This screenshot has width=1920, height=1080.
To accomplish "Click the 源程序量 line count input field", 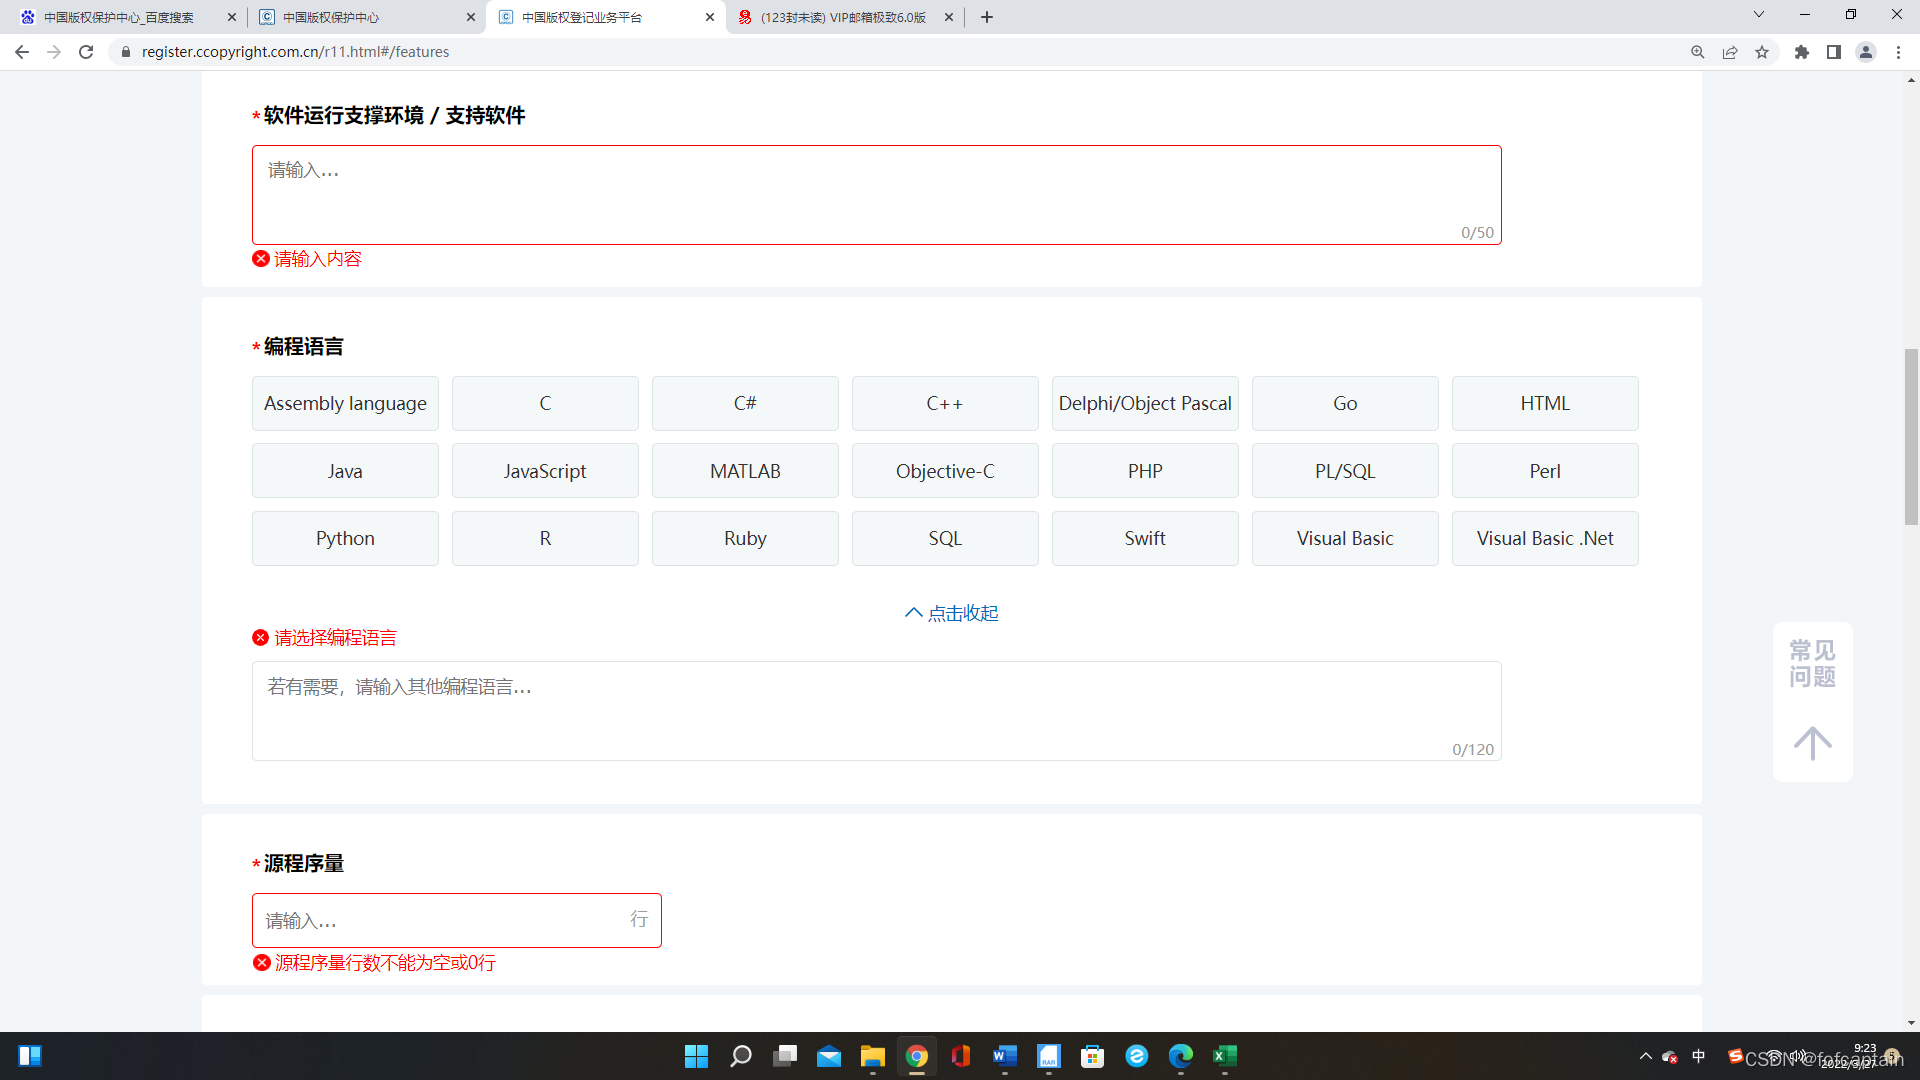I will [440, 920].
